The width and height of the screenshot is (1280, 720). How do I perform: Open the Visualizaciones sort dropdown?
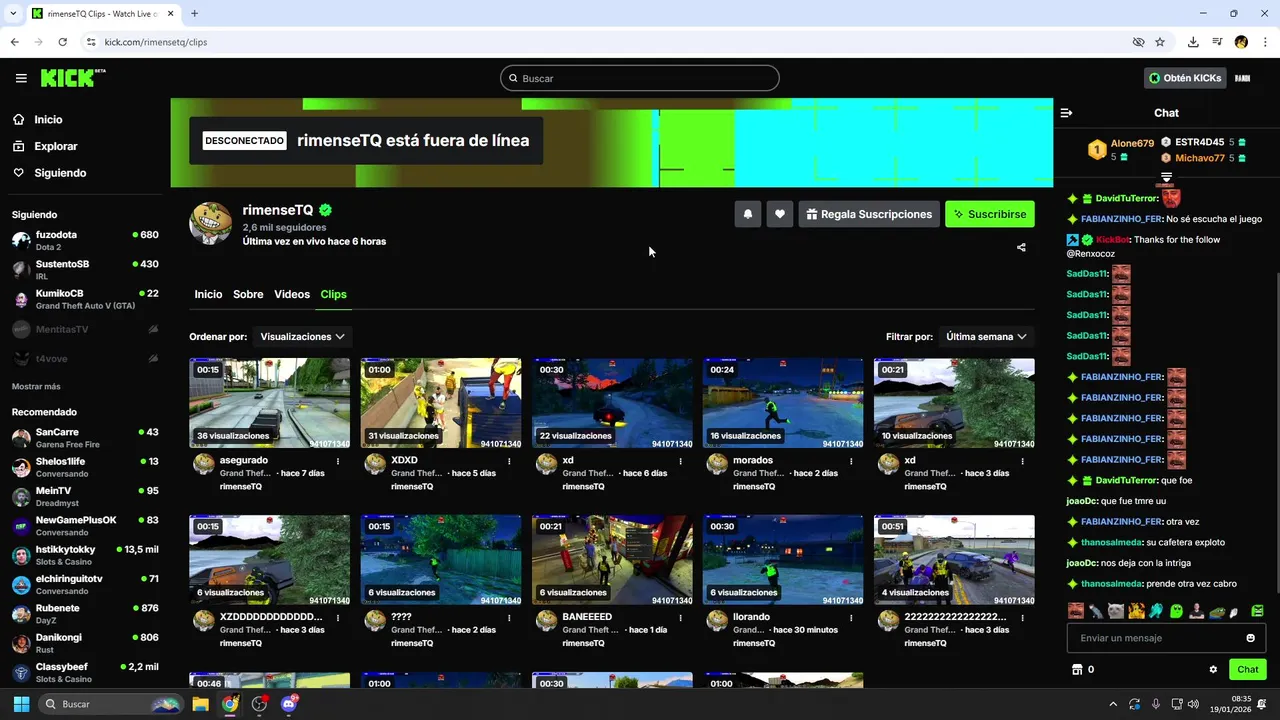coord(302,337)
